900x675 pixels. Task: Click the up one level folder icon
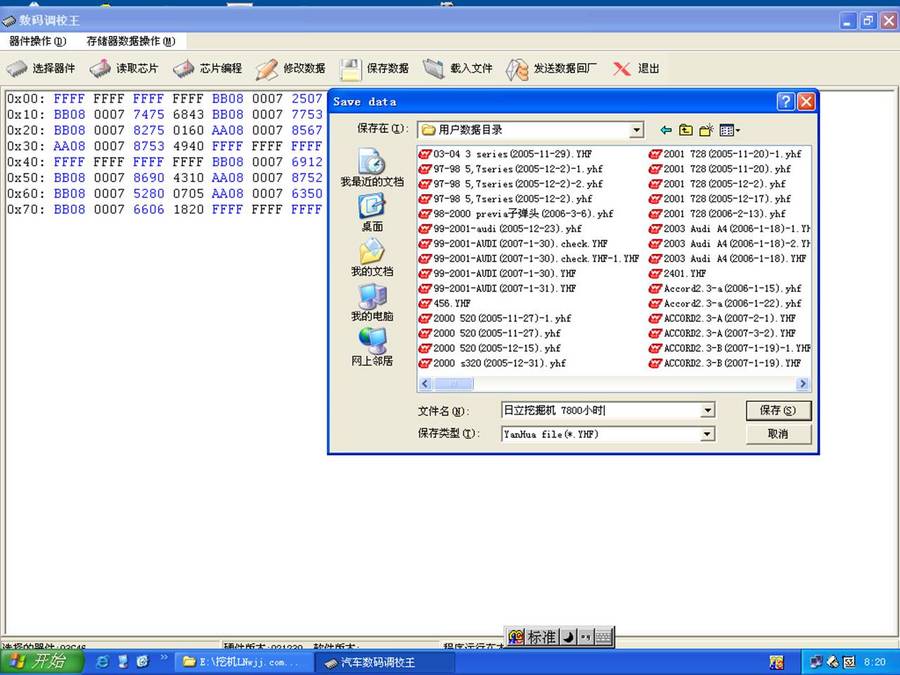(686, 130)
